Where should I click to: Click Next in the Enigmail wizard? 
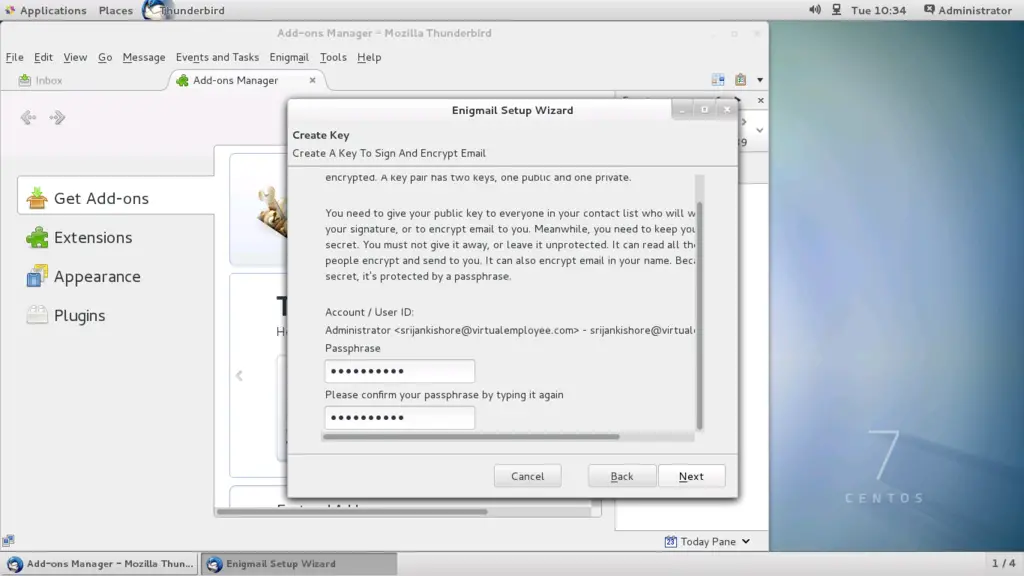[691, 476]
